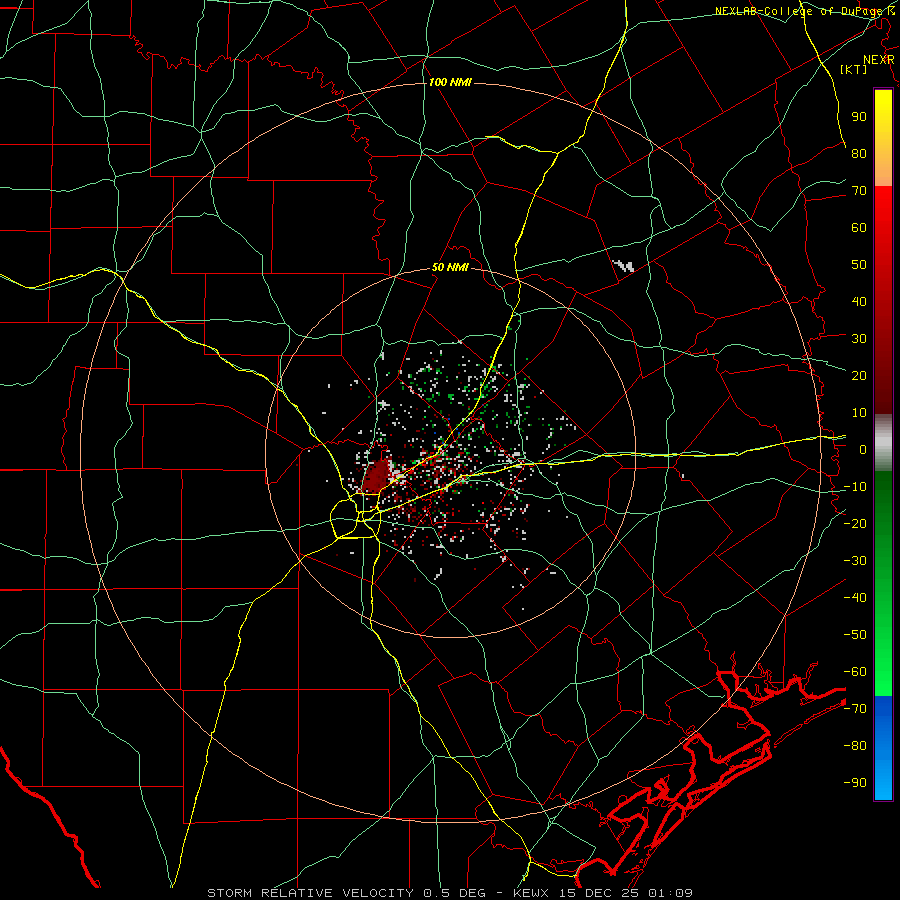
Task: Select the 60 value on the velocity scale
Action: 859,227
